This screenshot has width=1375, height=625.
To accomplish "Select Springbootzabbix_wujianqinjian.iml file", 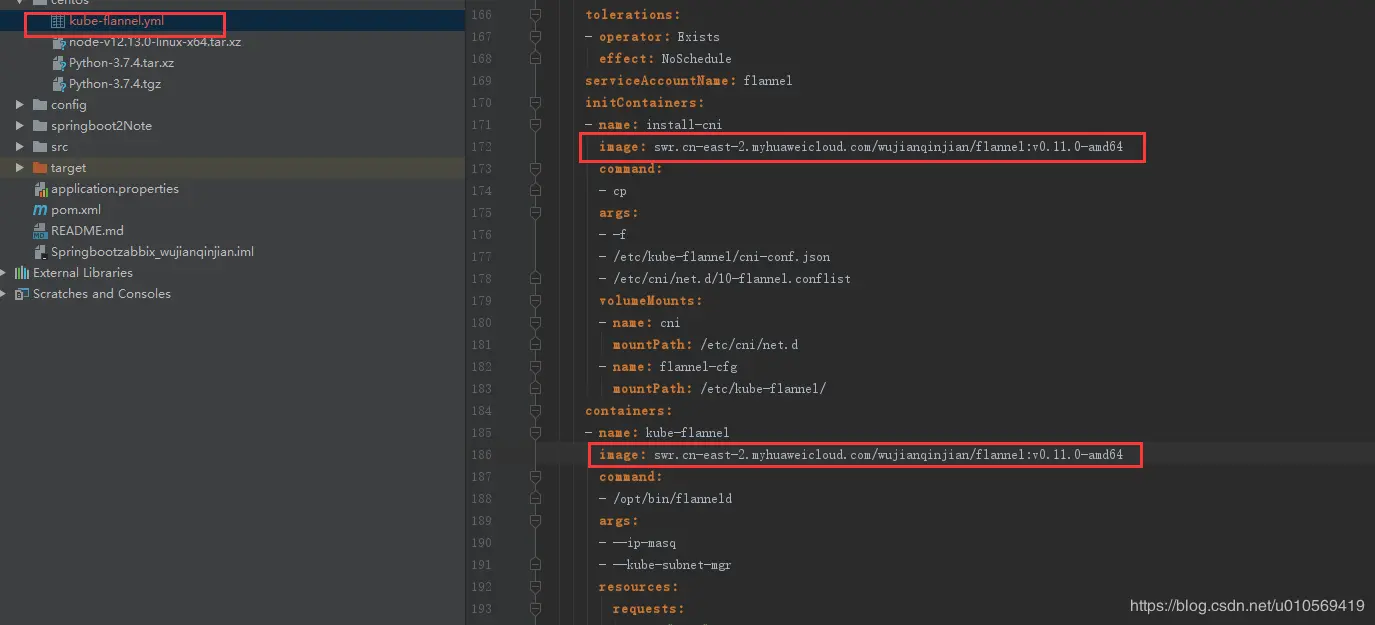I will tap(152, 252).
